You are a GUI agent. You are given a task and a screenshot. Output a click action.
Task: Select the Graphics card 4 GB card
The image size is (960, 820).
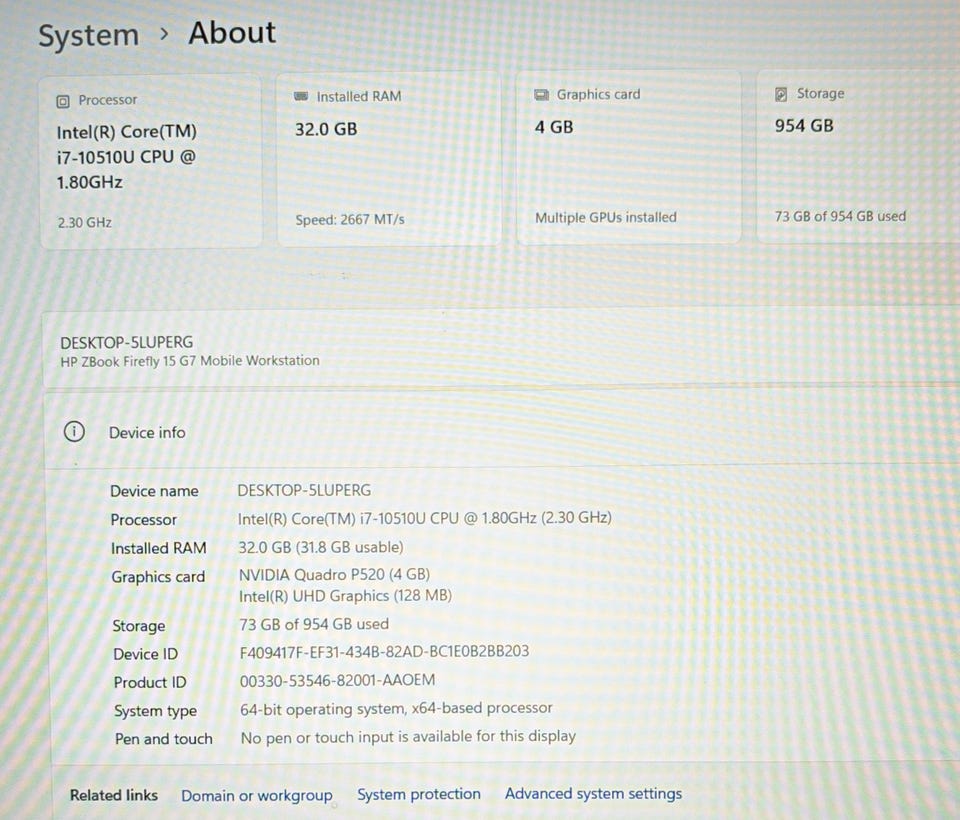click(x=629, y=157)
